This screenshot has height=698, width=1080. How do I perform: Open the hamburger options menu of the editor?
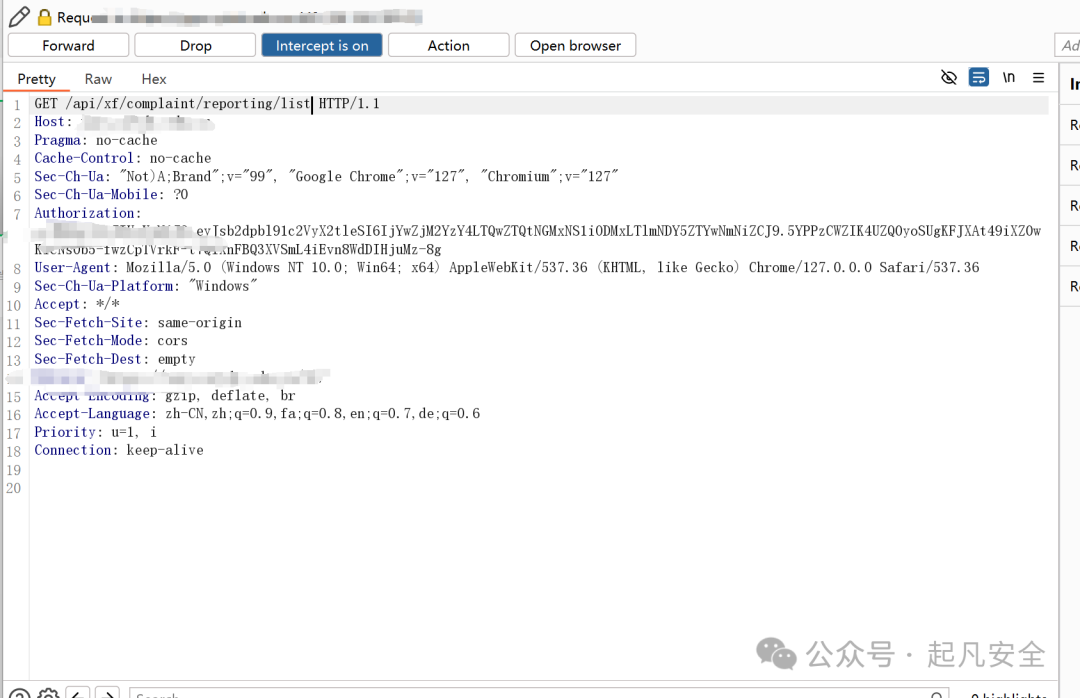click(1038, 78)
